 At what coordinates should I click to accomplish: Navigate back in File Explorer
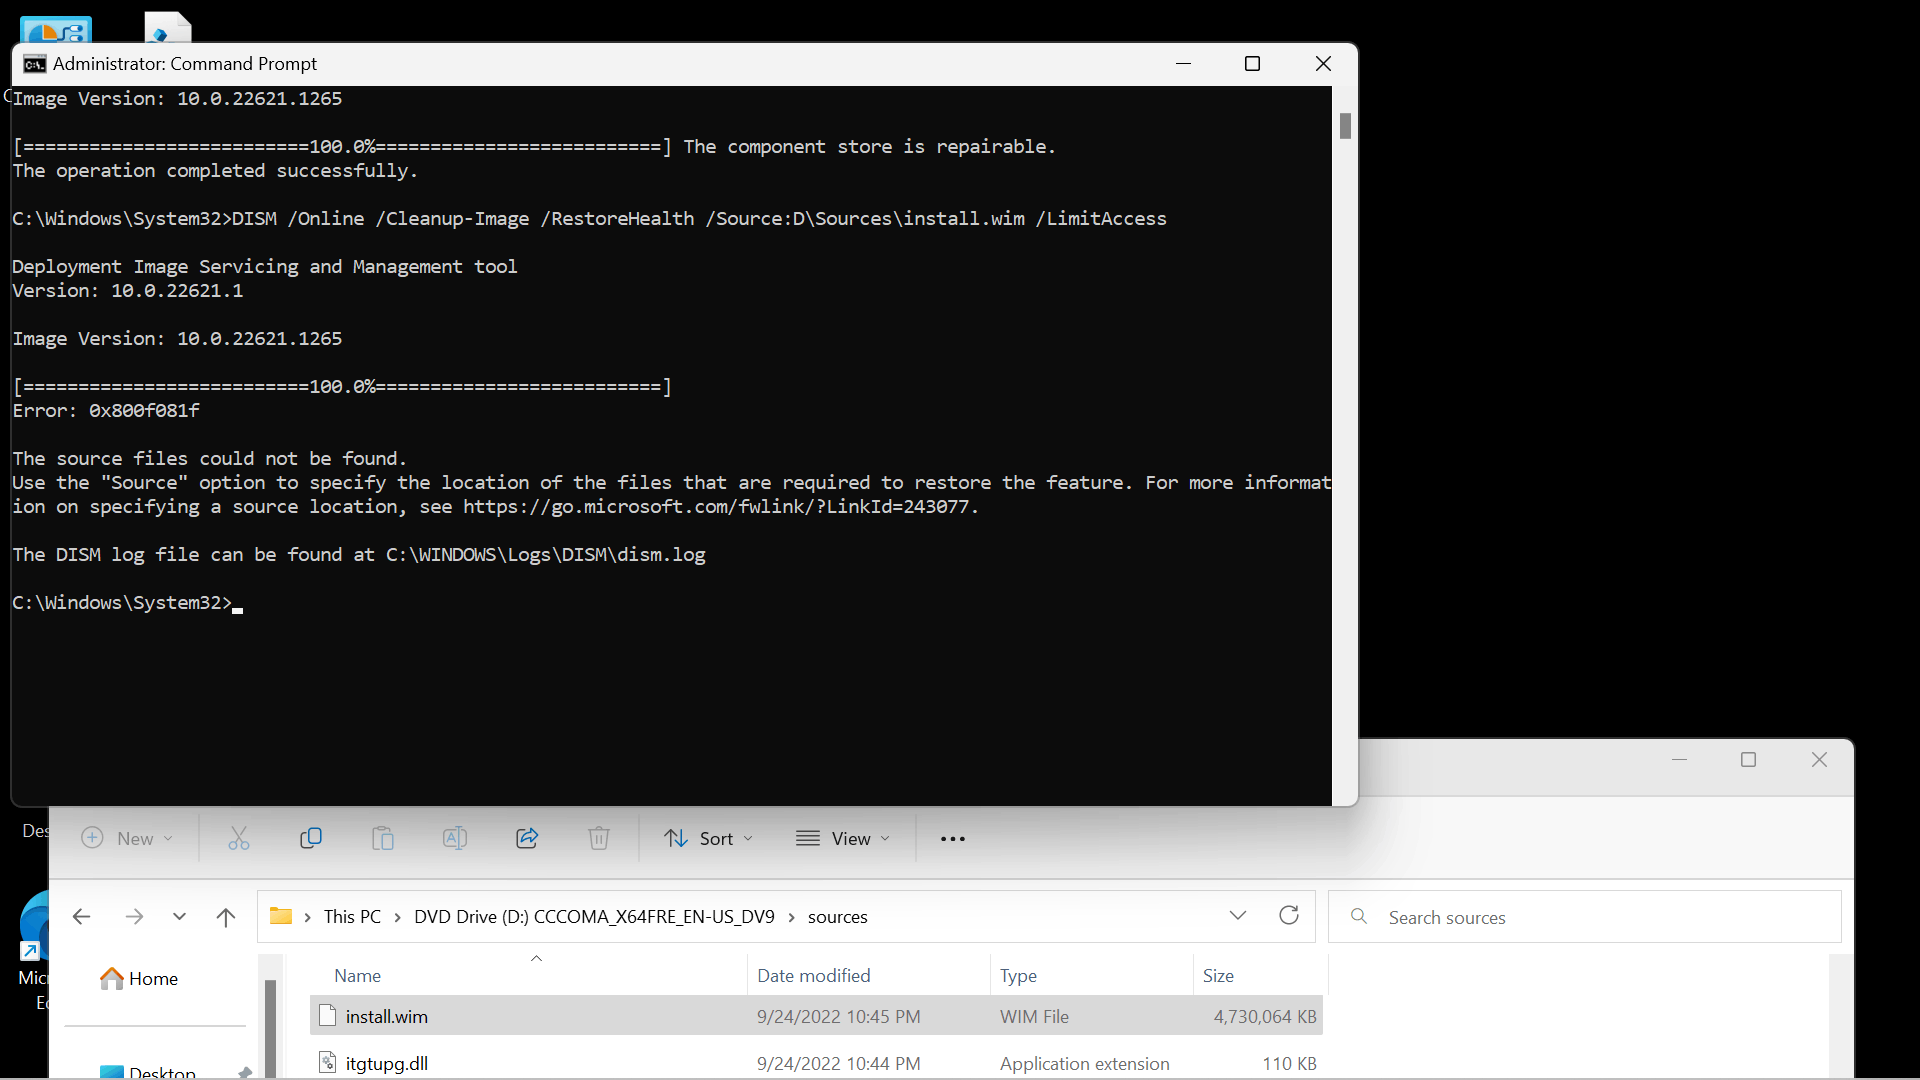pyautogui.click(x=82, y=916)
